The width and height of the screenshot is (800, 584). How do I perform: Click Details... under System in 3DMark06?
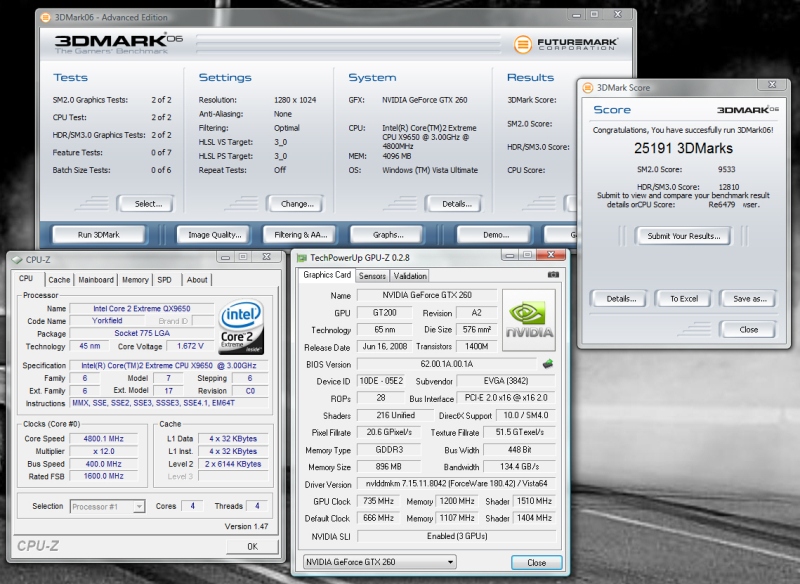pyautogui.click(x=454, y=204)
